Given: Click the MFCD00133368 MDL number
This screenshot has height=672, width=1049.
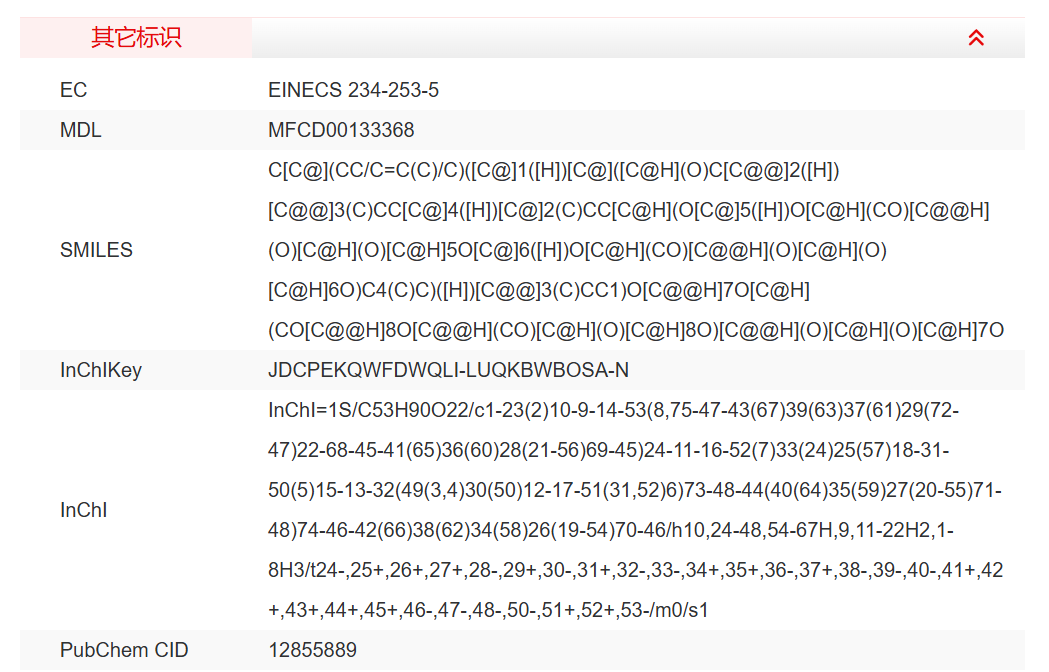Looking at the screenshot, I should click(x=341, y=130).
